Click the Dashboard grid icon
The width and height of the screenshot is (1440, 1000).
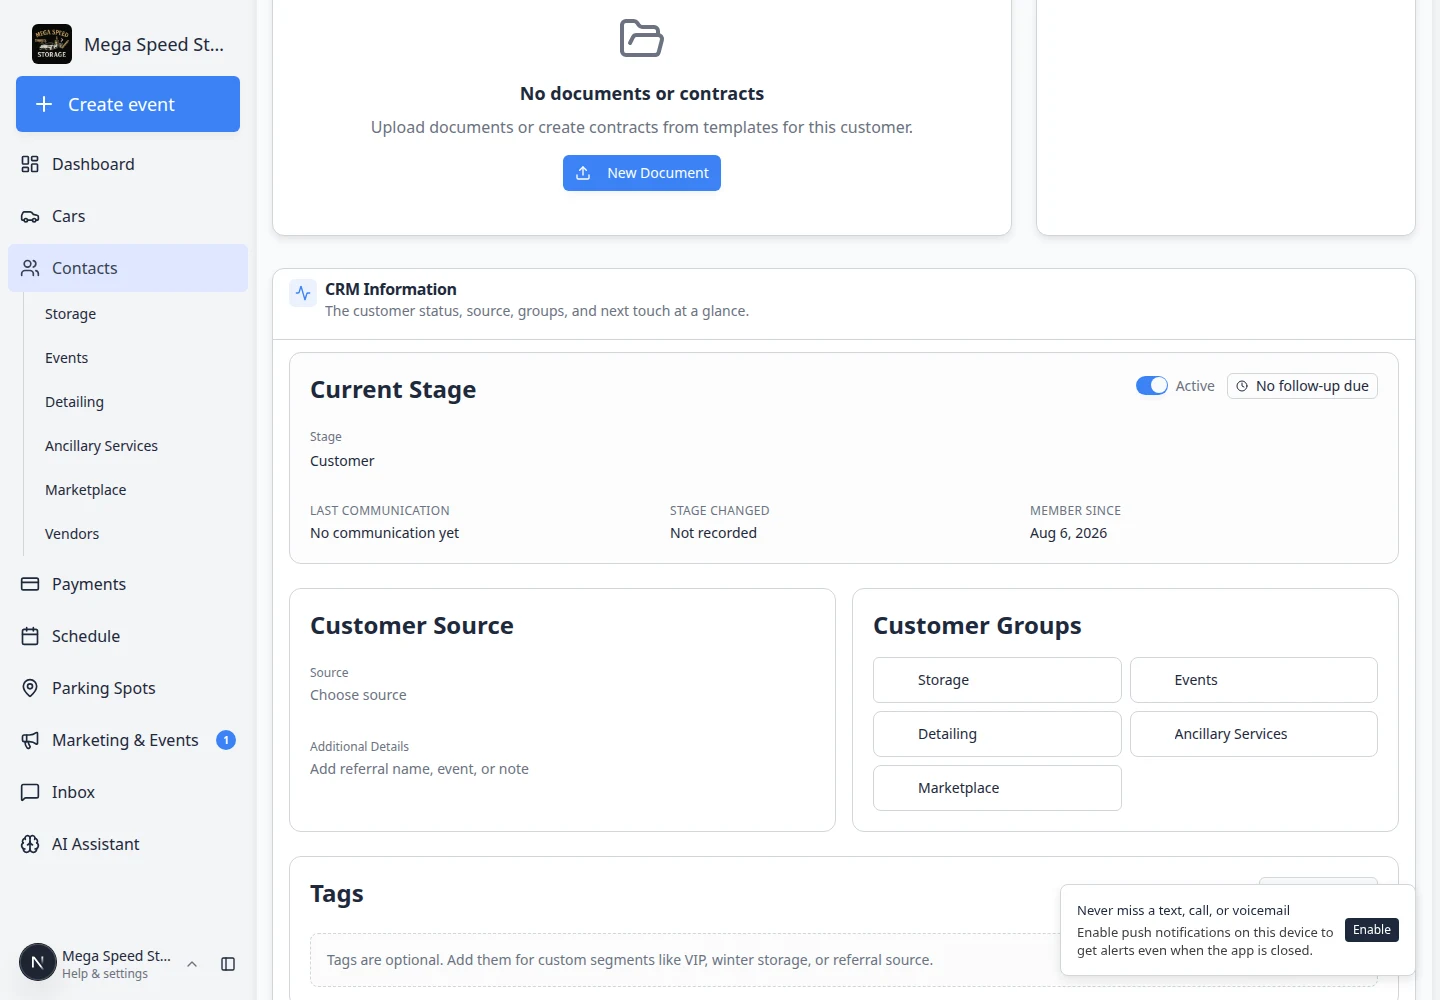[x=30, y=164]
